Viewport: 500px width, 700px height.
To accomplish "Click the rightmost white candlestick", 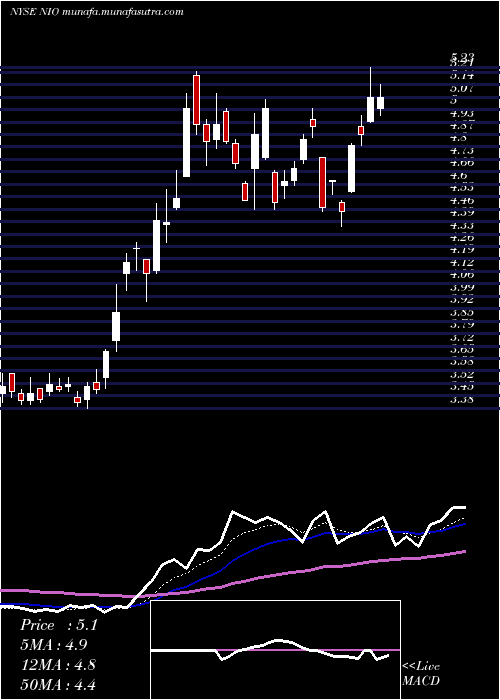I will (380, 103).
